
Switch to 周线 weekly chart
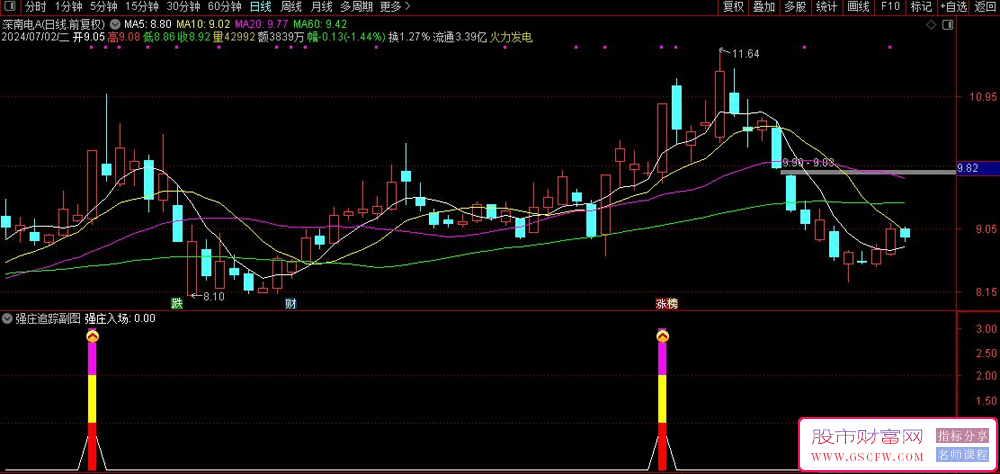291,7
